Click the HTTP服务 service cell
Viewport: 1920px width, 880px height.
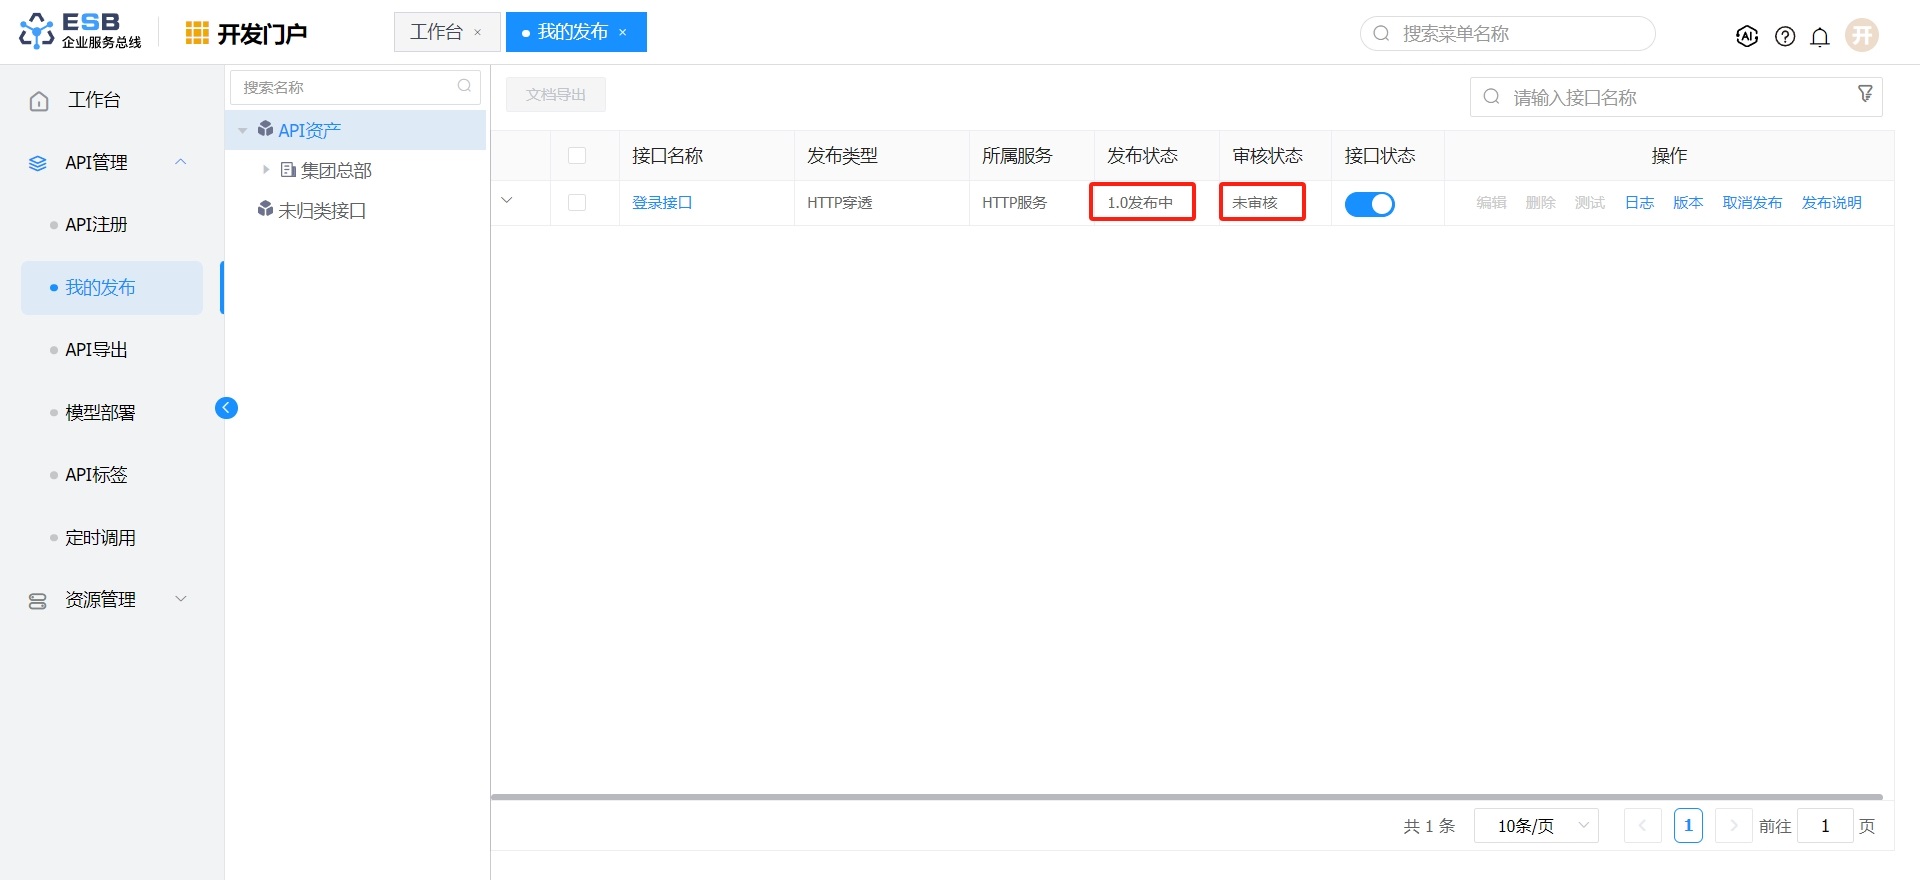(x=1014, y=202)
